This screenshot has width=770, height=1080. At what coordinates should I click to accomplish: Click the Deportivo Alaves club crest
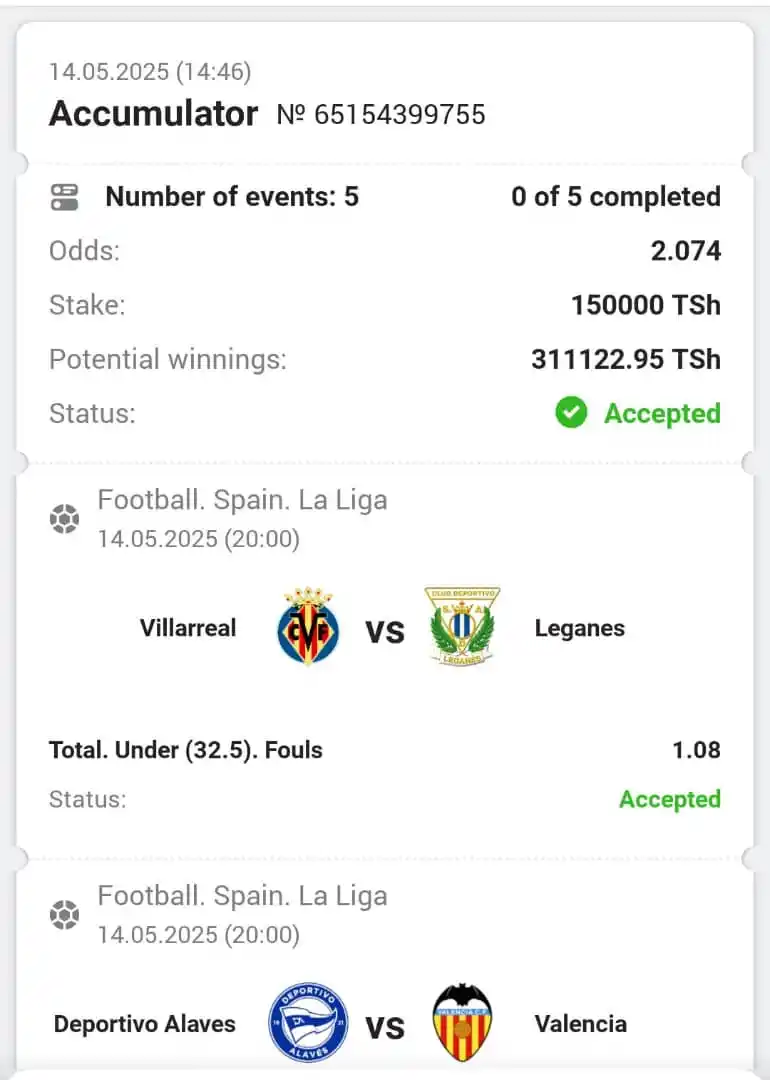click(308, 1023)
